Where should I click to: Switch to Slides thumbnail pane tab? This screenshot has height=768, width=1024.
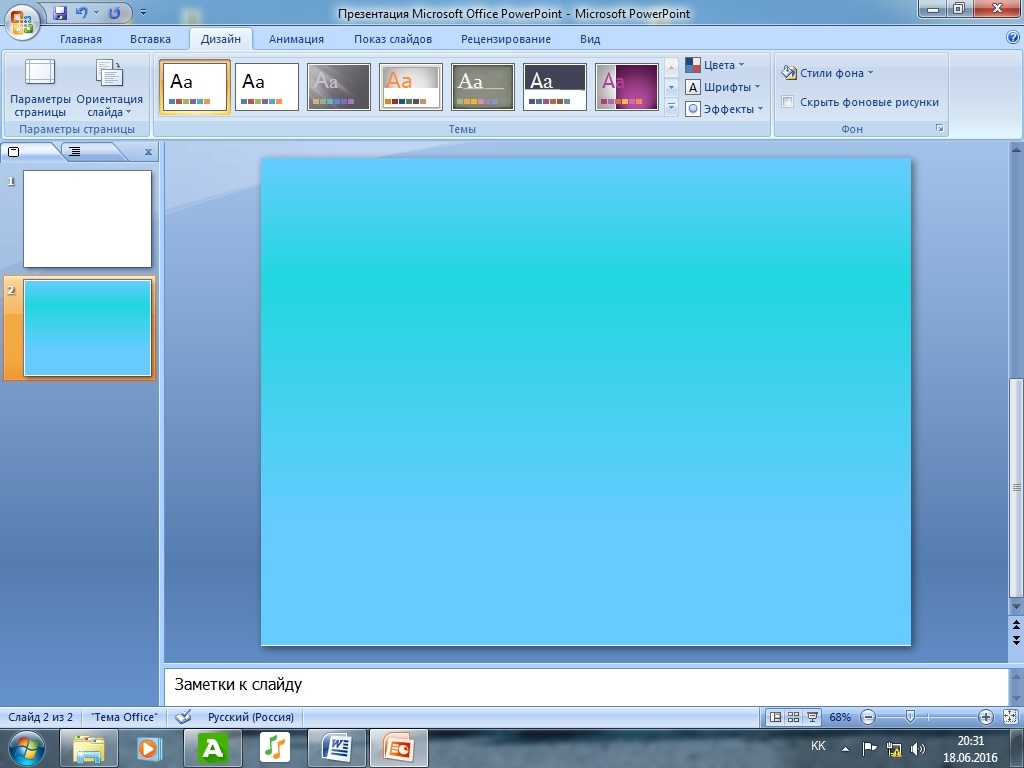click(x=14, y=152)
